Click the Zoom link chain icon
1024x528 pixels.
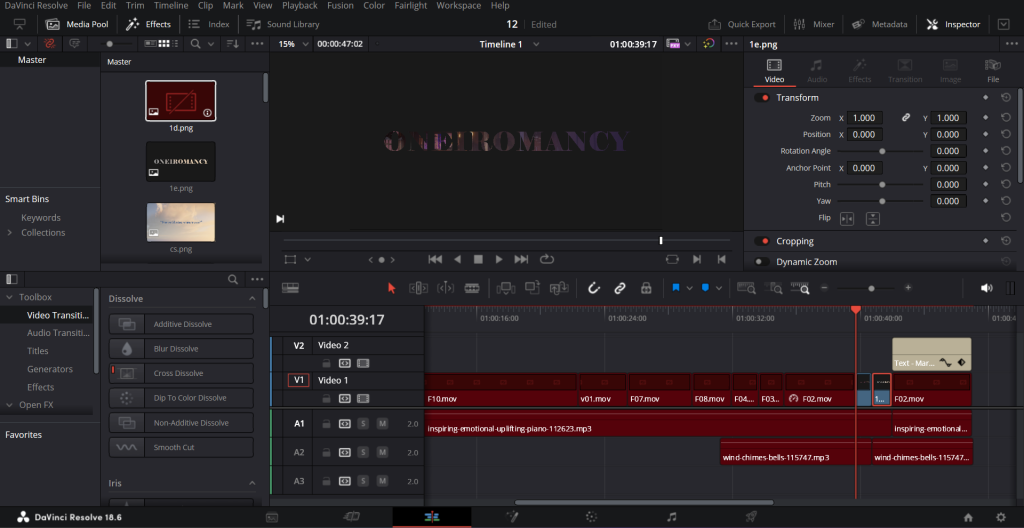[x=906, y=118]
